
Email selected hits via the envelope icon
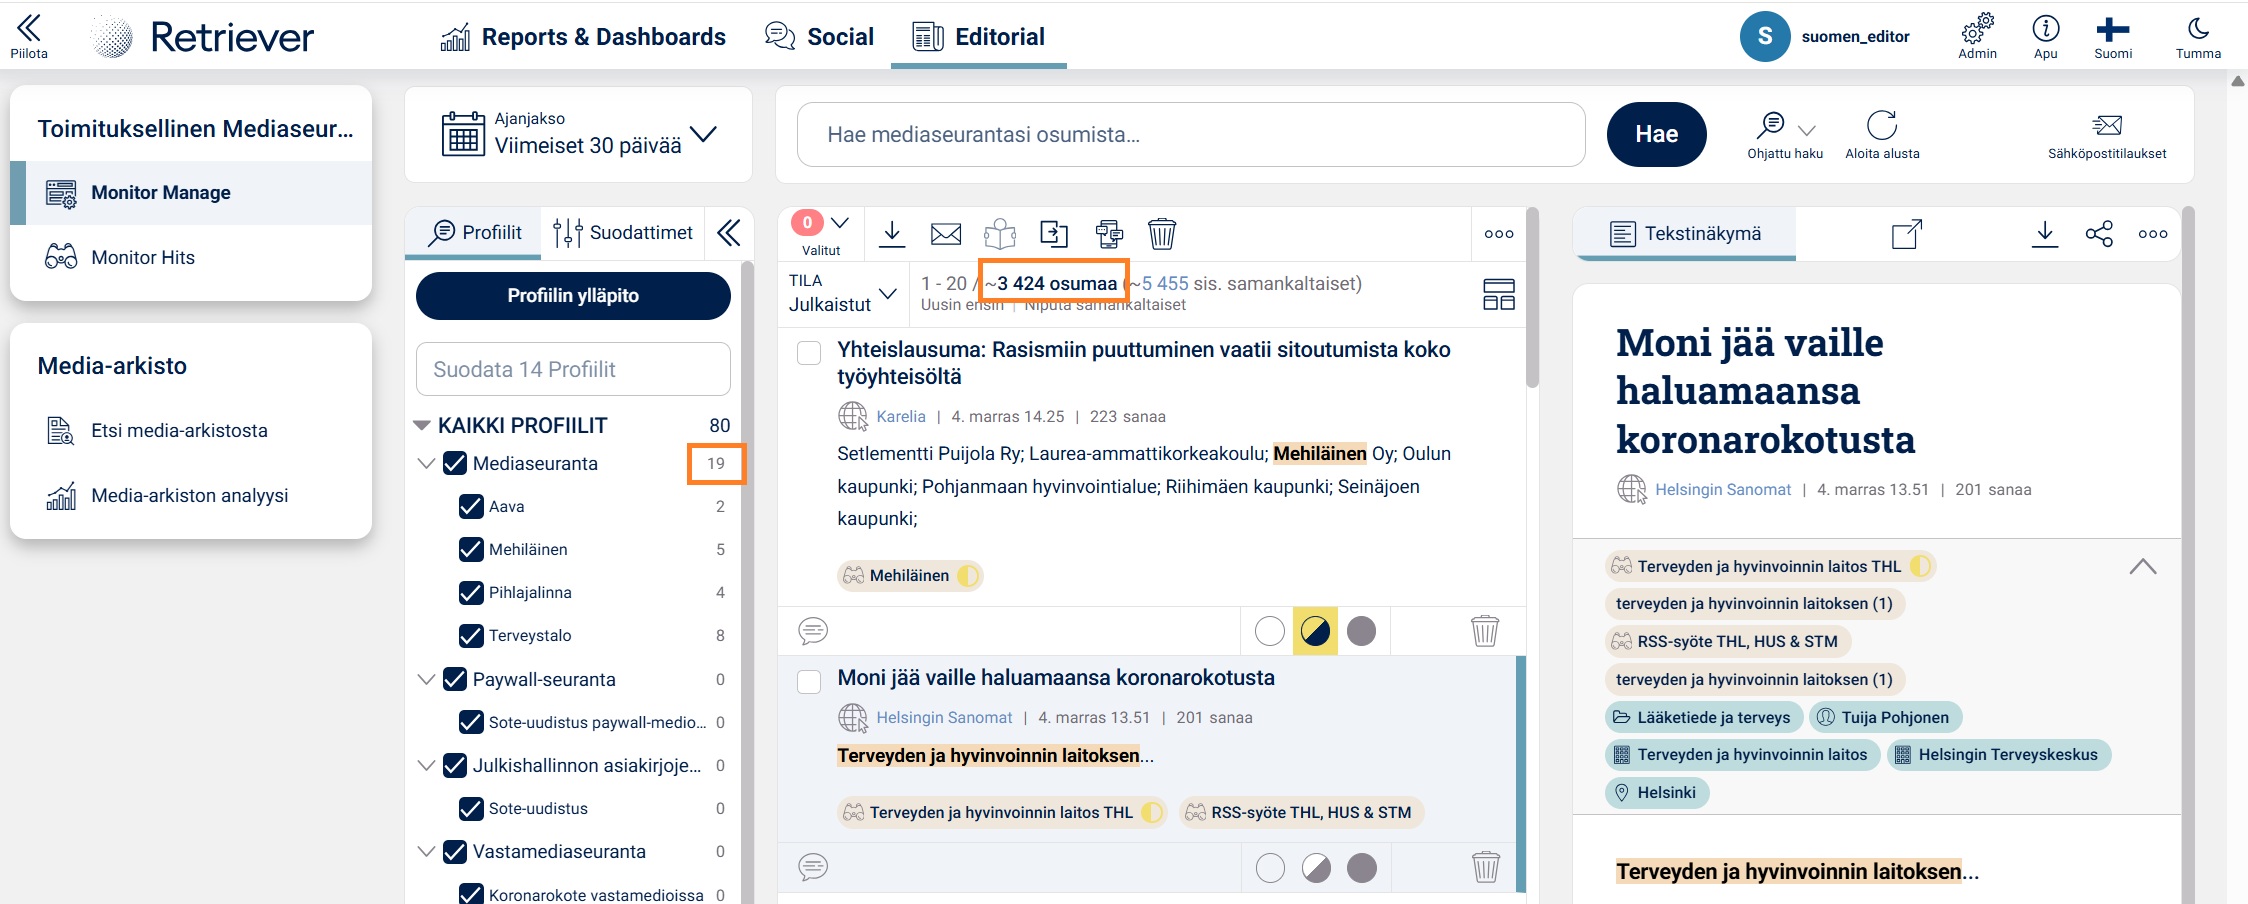pyautogui.click(x=946, y=234)
